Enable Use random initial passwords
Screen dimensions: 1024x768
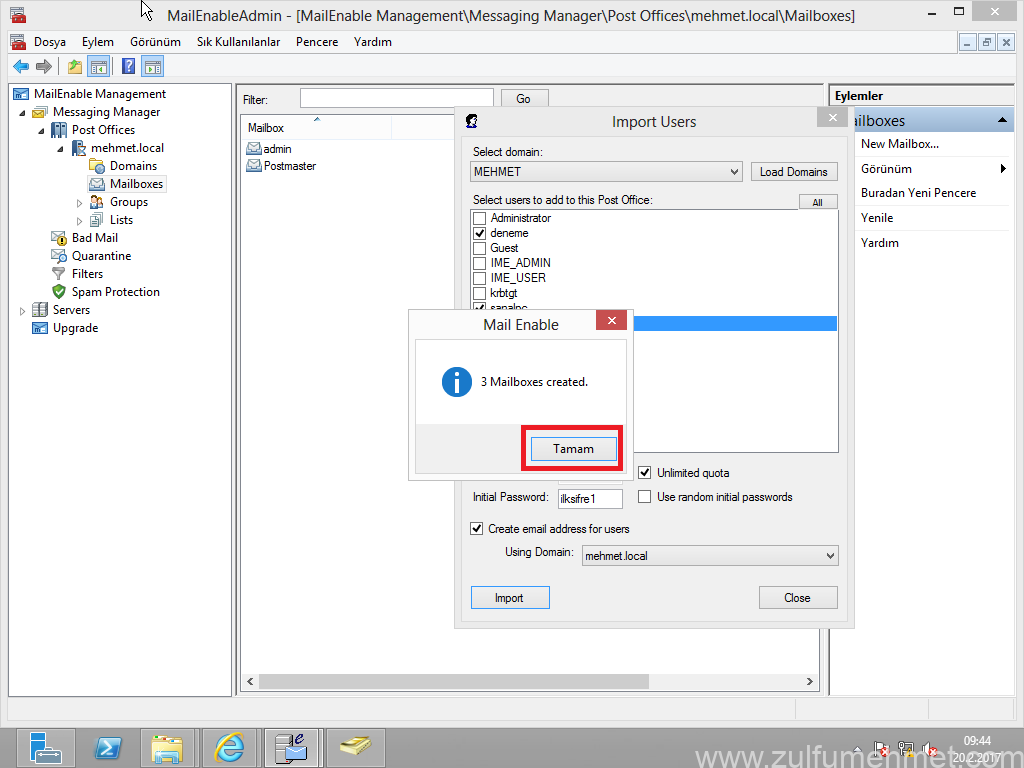point(645,497)
